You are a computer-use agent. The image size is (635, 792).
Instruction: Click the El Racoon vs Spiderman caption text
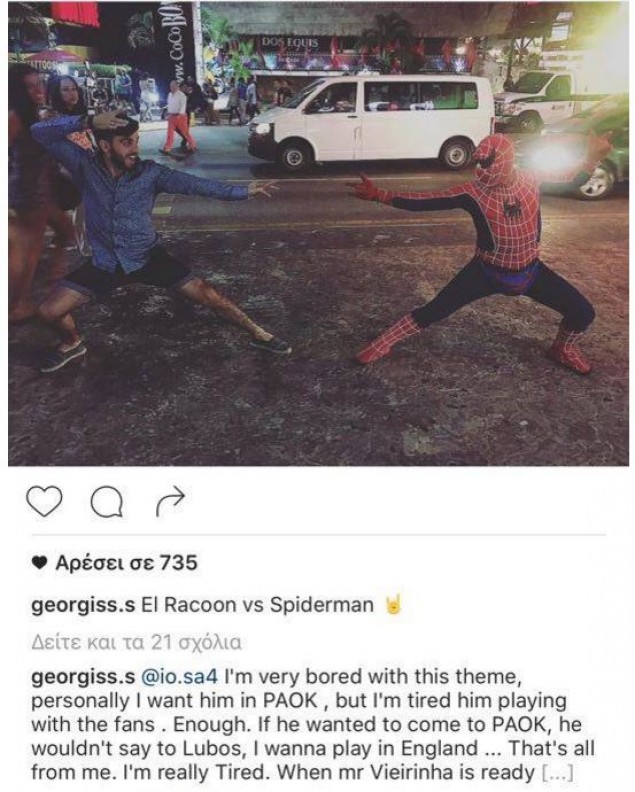tap(257, 605)
